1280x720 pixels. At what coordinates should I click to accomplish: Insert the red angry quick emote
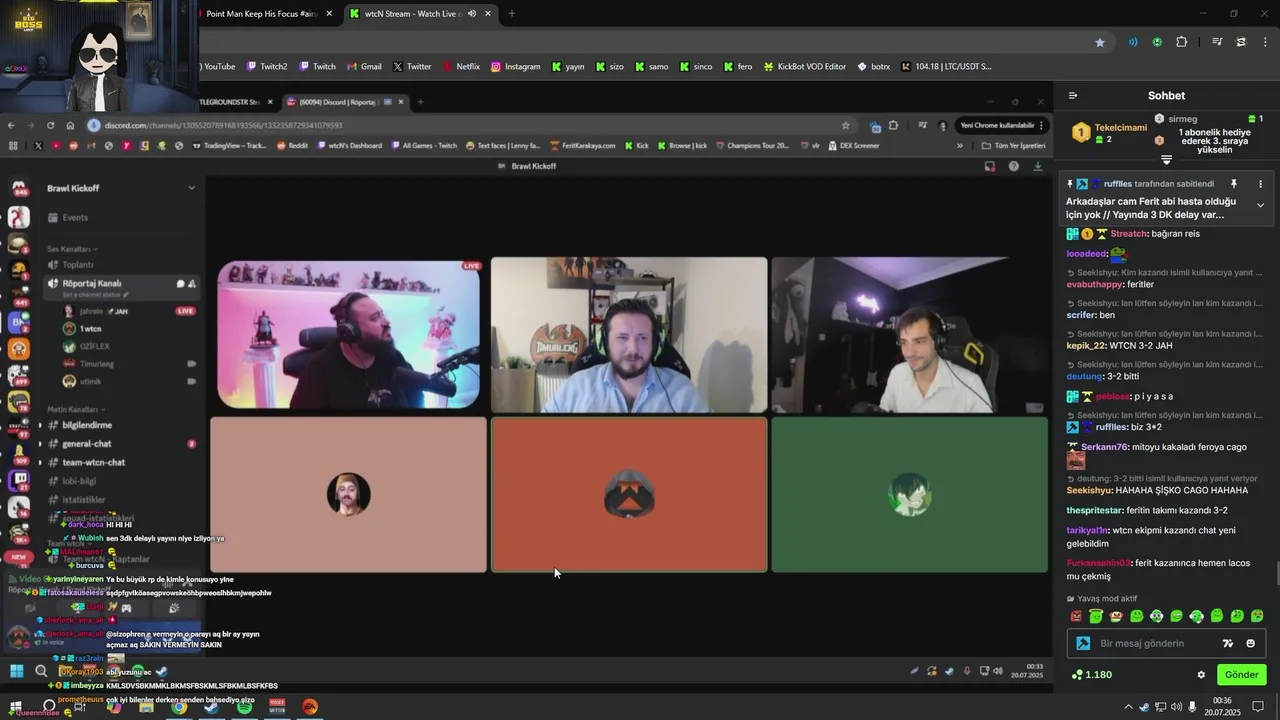pos(1076,616)
